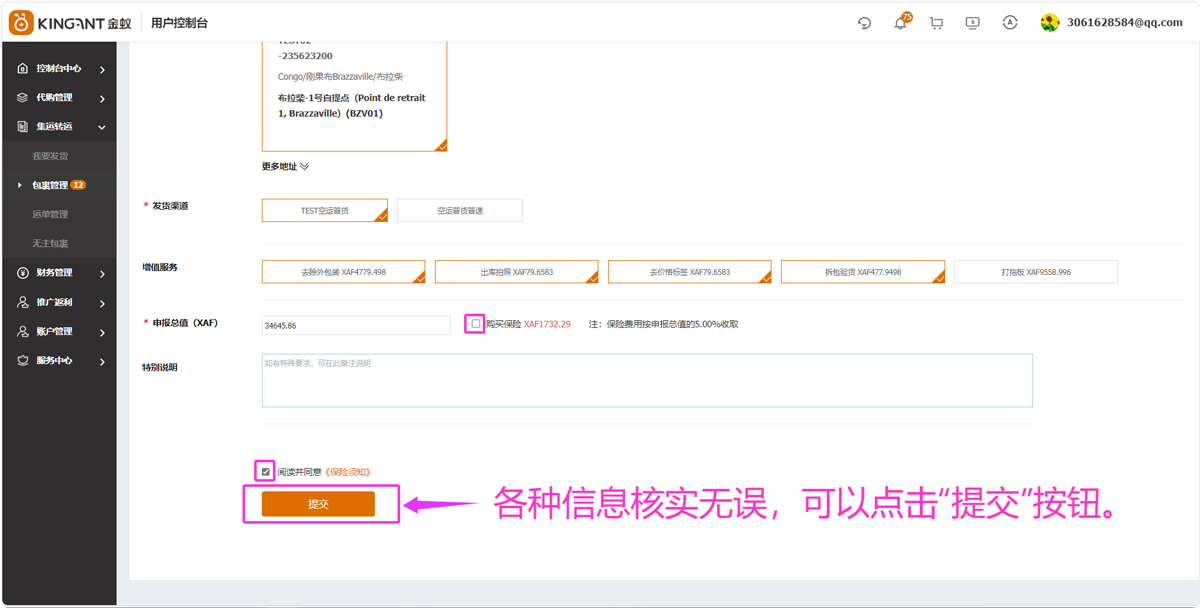Toggle the 打箱包 value-added service option
1200x608 pixels.
coord(1035,271)
